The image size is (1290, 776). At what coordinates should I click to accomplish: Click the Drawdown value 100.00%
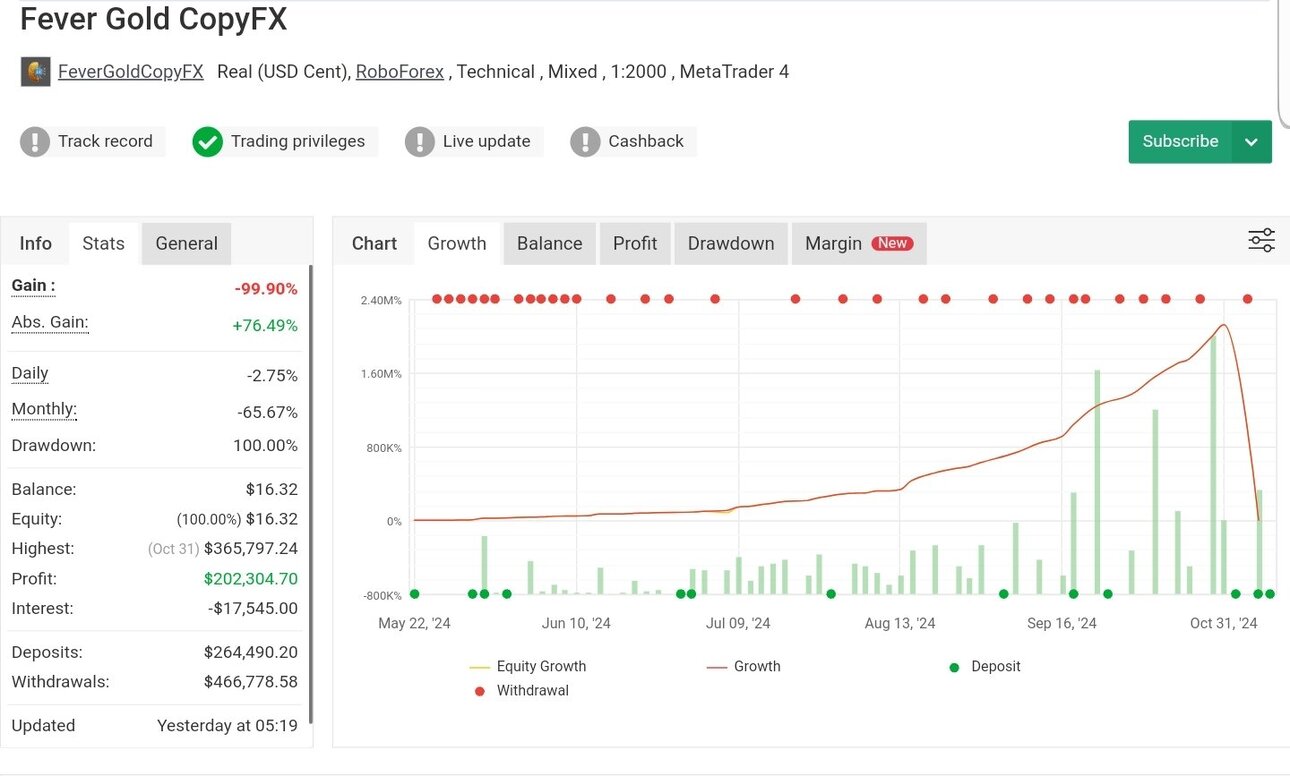[265, 446]
